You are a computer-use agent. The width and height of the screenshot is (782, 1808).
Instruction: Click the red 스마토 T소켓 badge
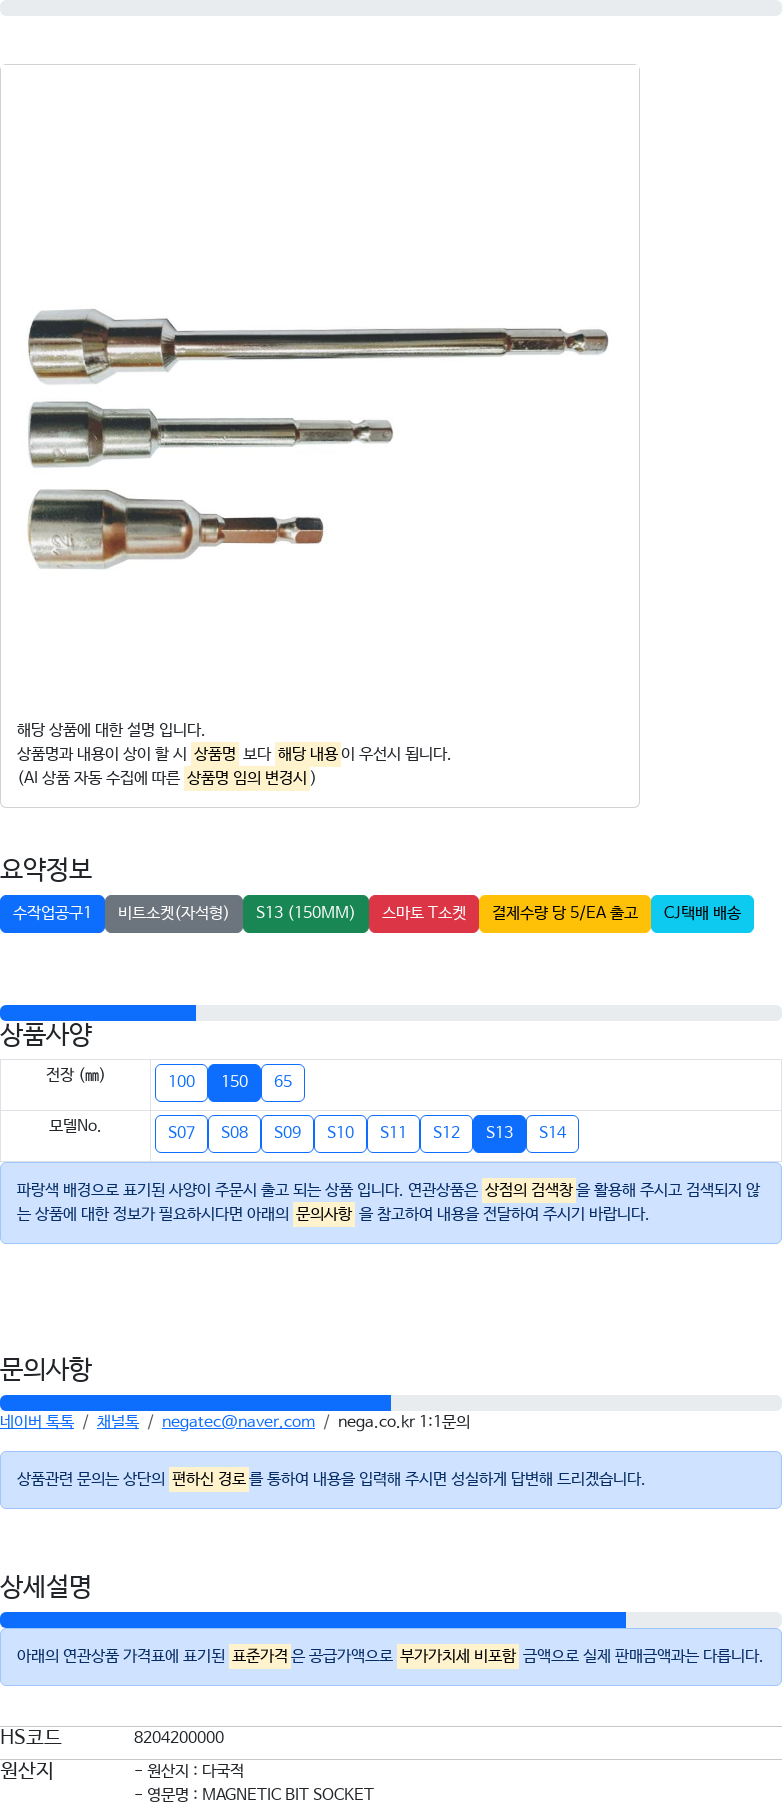[x=424, y=913]
